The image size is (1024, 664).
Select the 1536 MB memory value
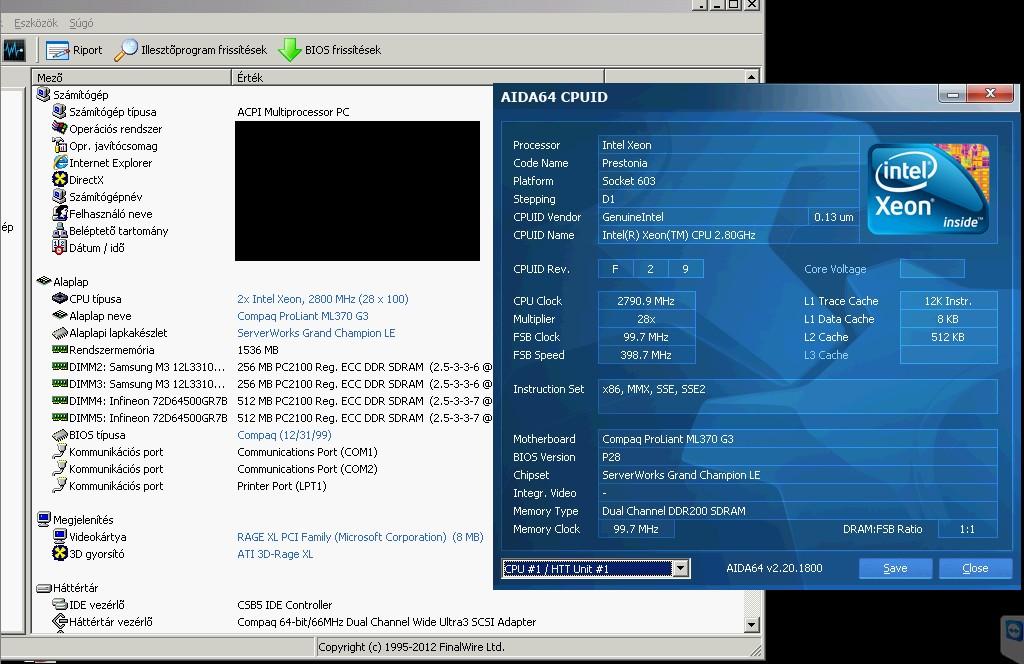coord(258,350)
